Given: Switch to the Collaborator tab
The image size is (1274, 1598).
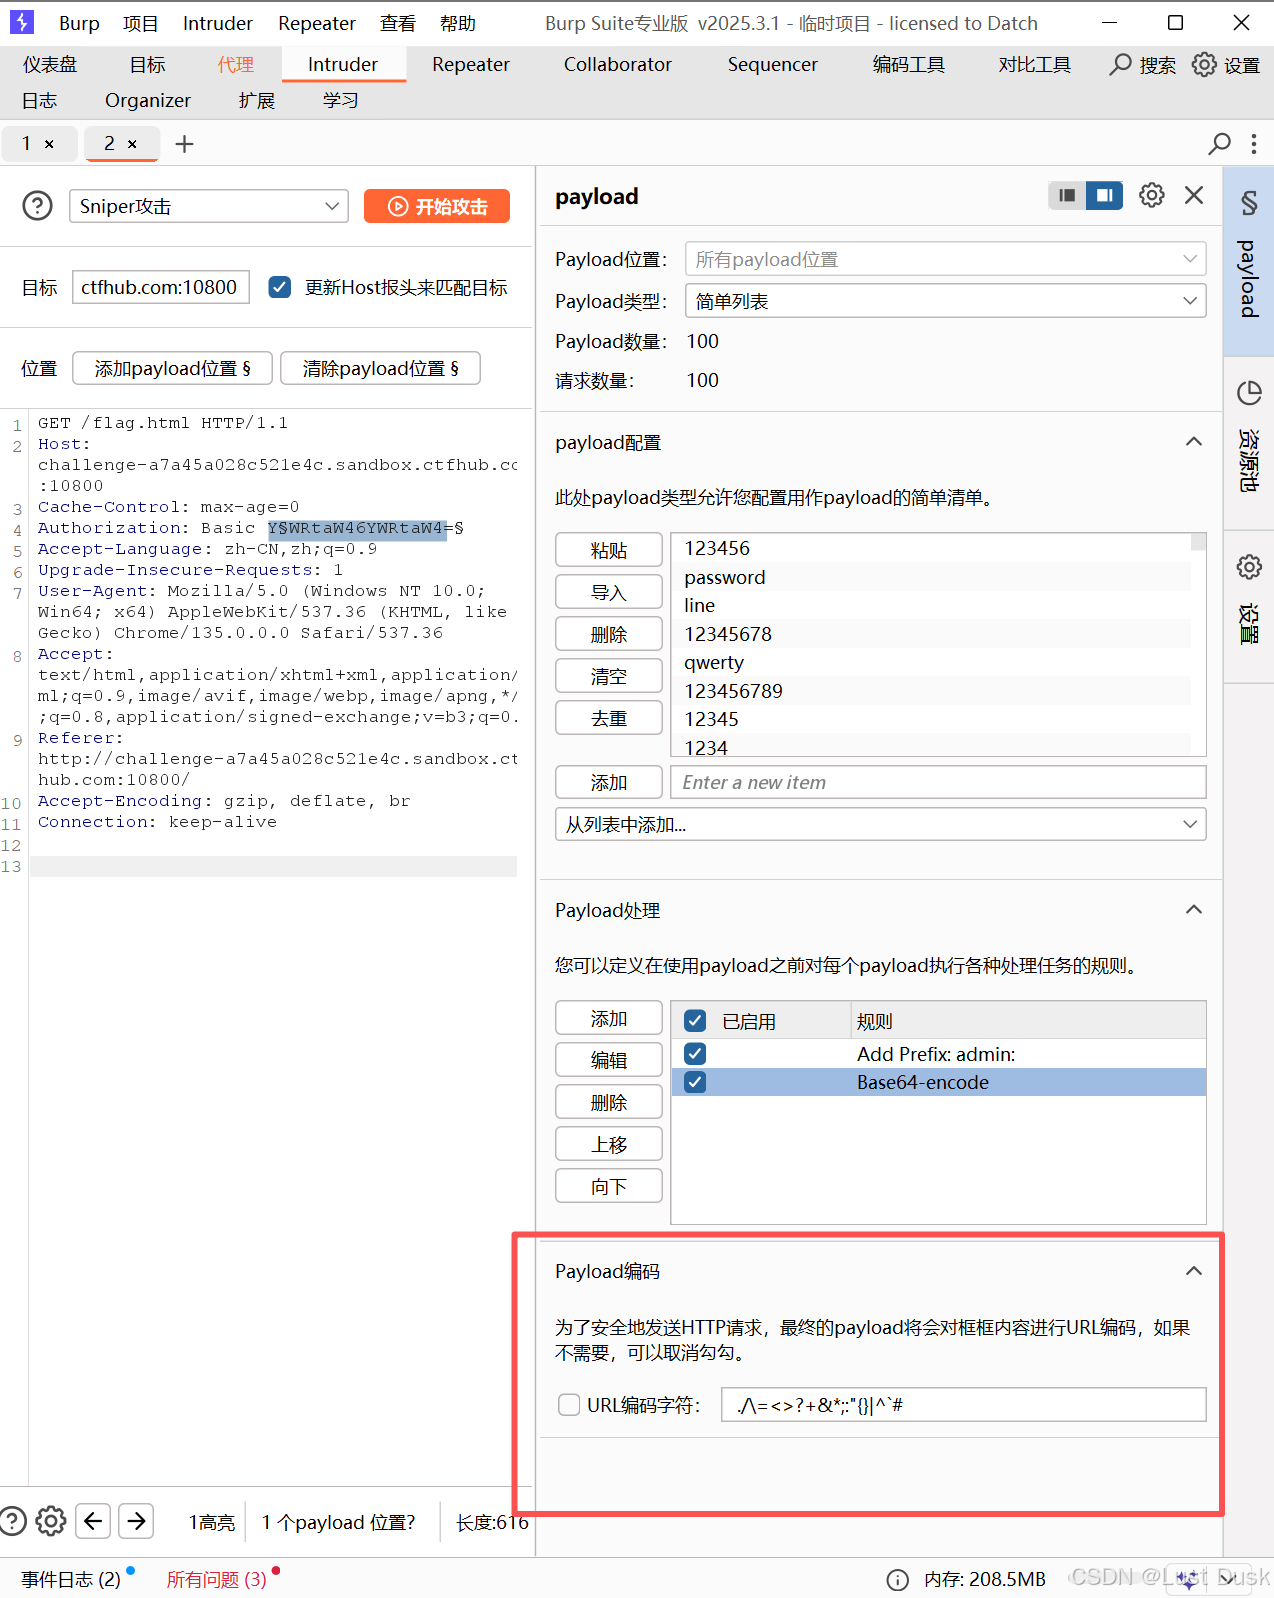Looking at the screenshot, I should click(617, 65).
